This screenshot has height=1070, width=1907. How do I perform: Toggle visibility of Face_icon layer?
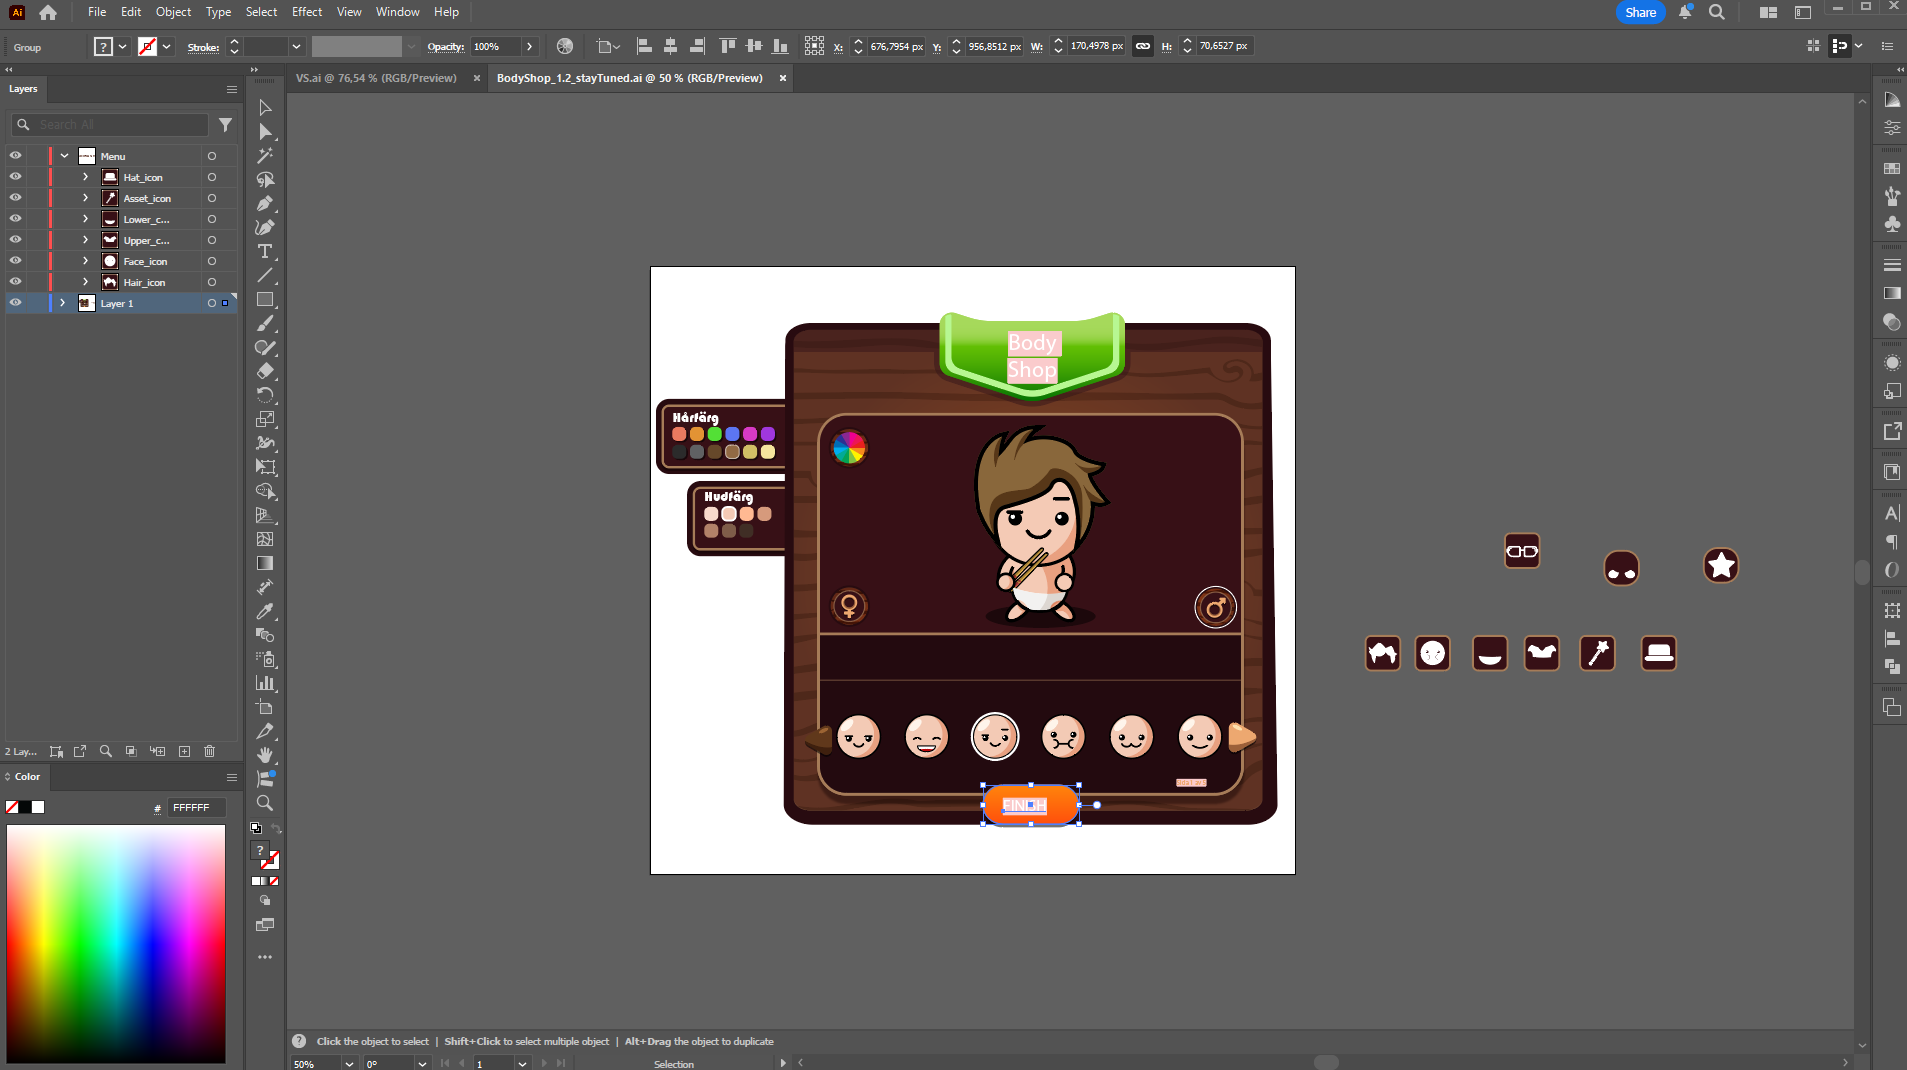(x=15, y=261)
